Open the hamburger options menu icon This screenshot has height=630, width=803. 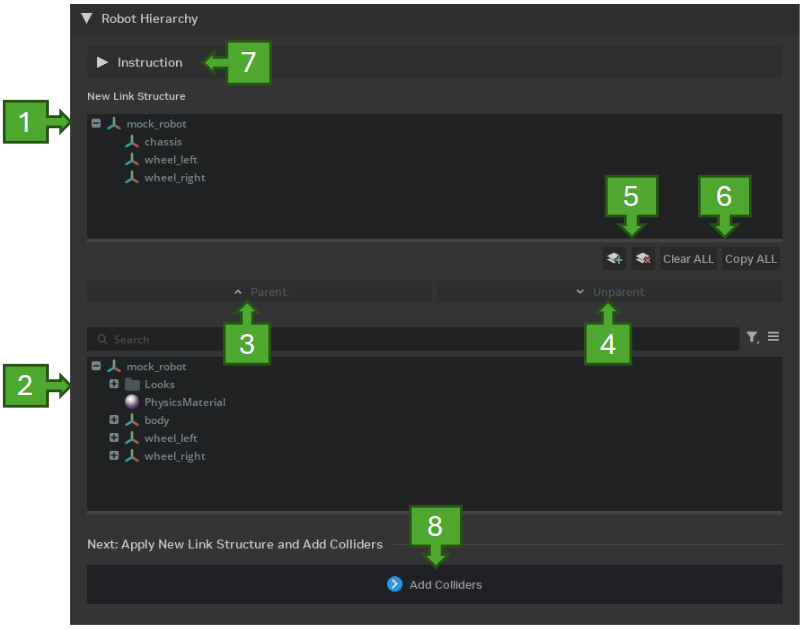pyautogui.click(x=773, y=338)
